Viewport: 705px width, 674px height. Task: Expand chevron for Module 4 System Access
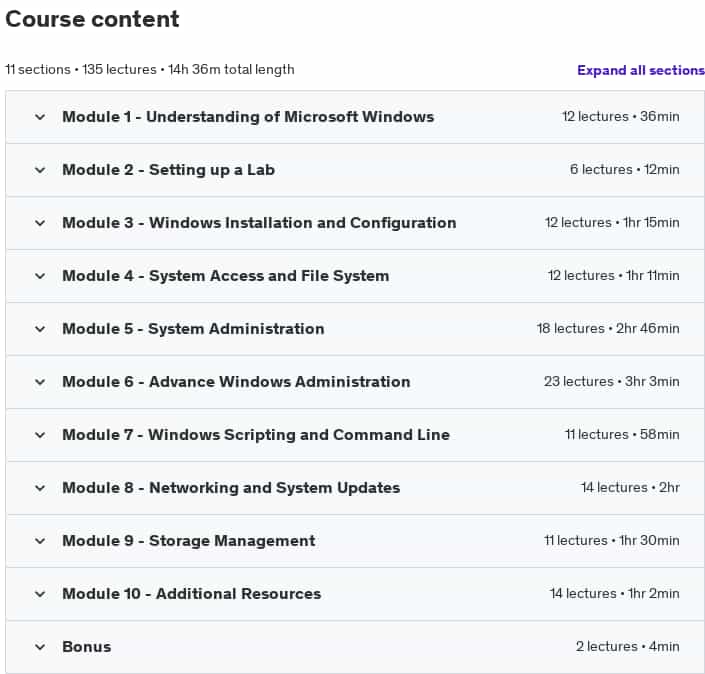(40, 276)
